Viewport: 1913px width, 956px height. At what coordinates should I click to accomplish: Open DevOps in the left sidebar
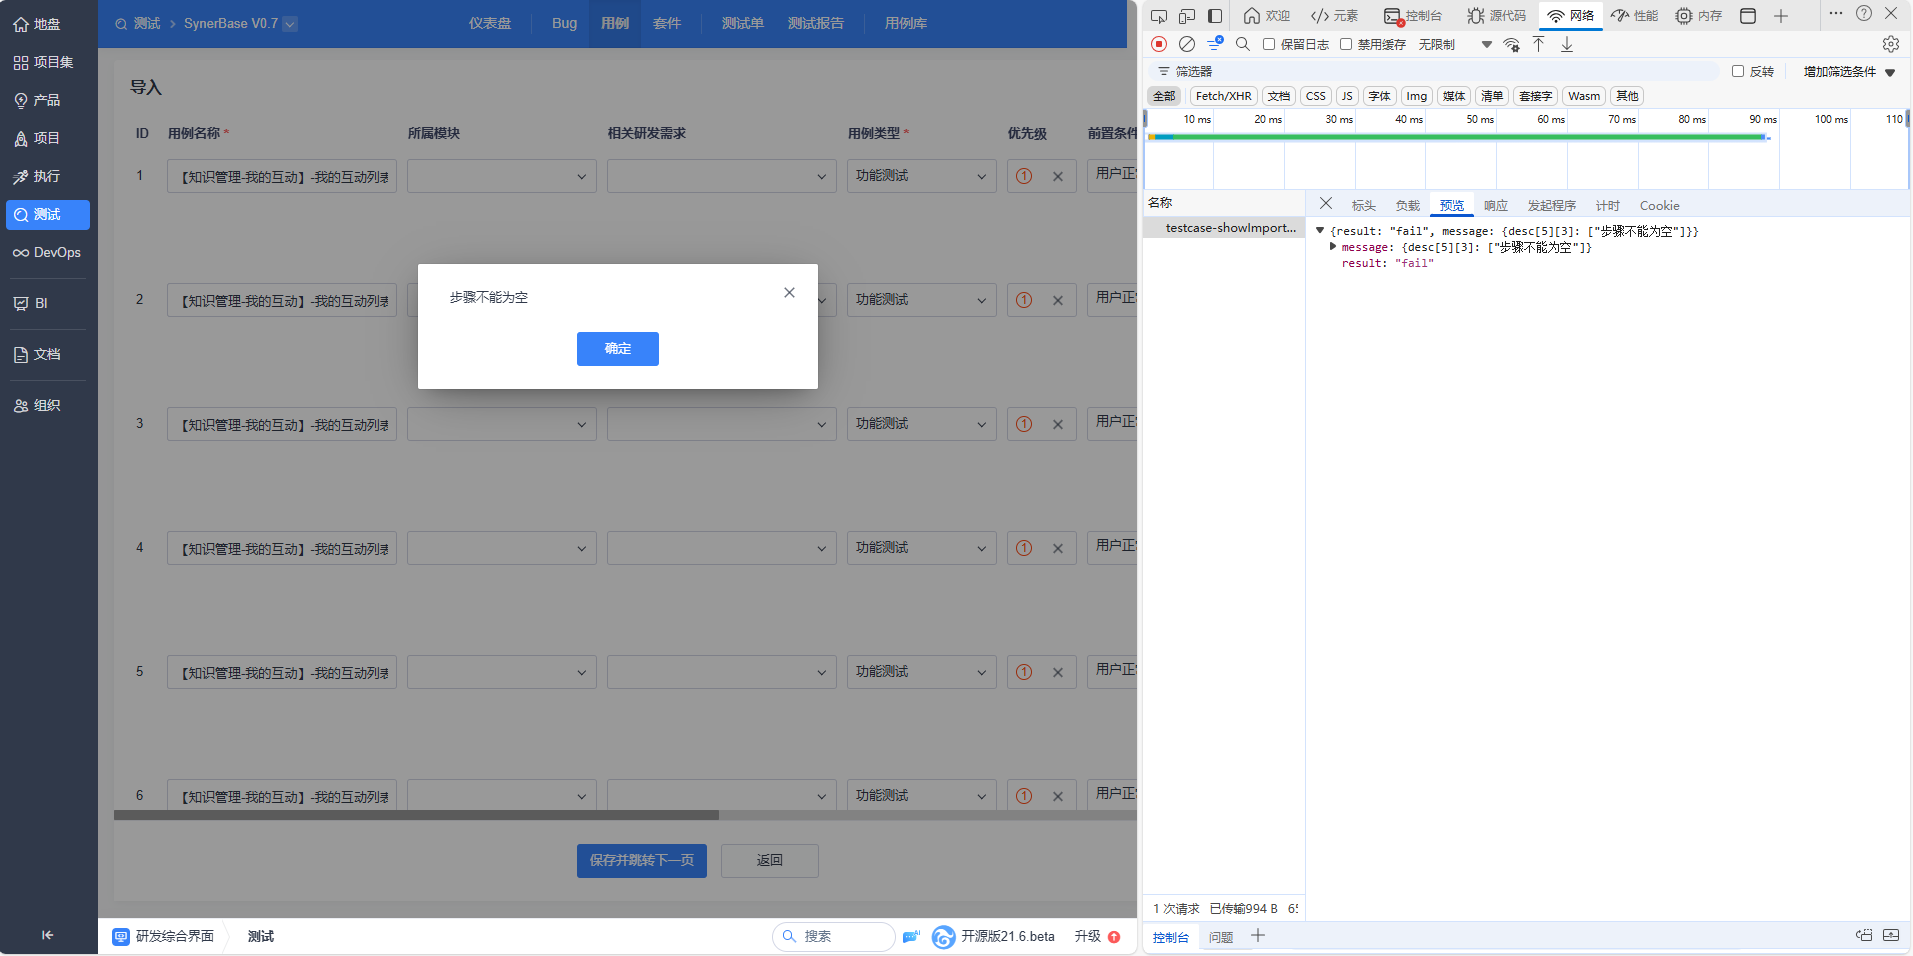point(48,252)
